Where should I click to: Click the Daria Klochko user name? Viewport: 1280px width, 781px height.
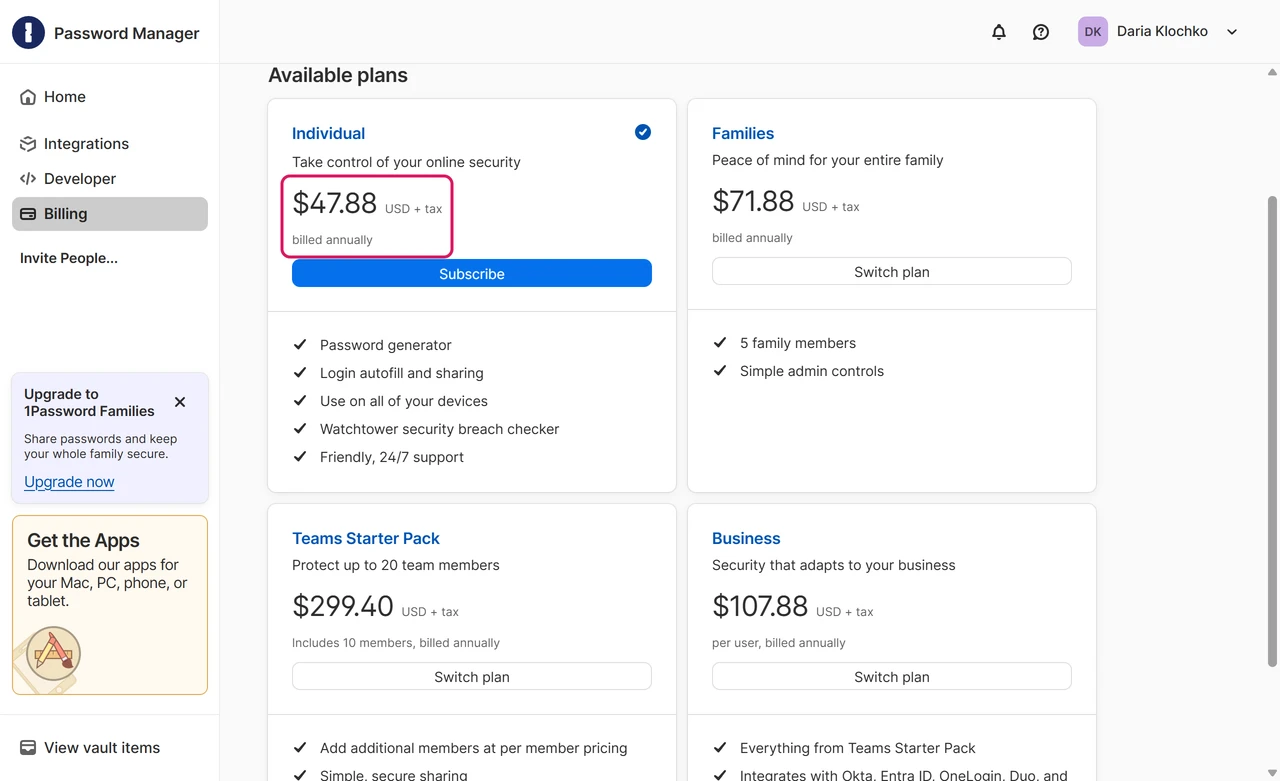click(x=1162, y=31)
